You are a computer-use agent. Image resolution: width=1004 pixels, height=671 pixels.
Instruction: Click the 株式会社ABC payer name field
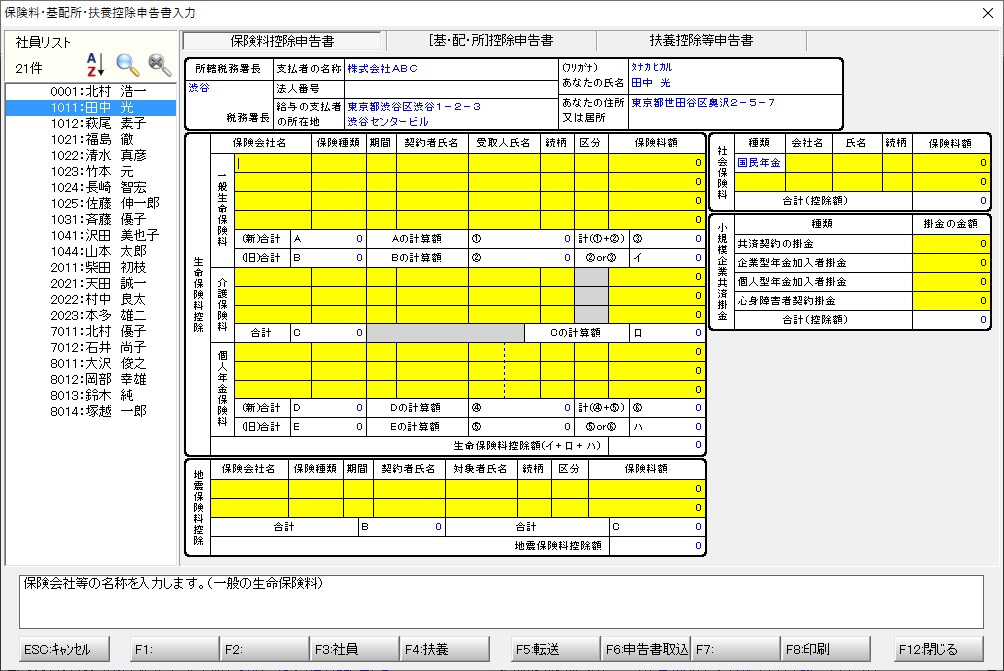click(x=451, y=69)
